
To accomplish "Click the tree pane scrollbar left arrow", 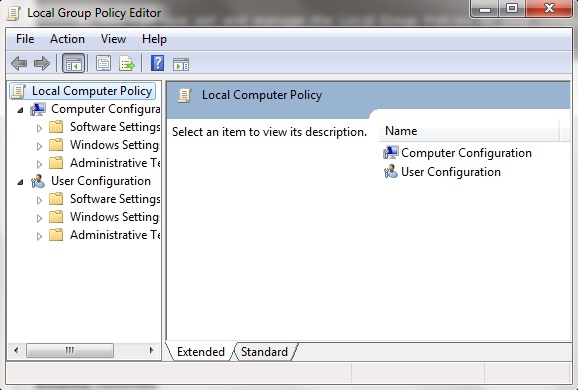I will 15,350.
